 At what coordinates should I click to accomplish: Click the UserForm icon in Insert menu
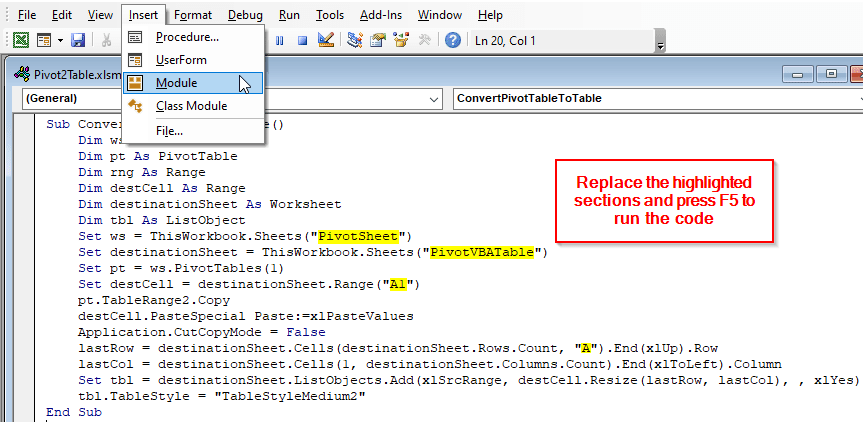[135, 59]
